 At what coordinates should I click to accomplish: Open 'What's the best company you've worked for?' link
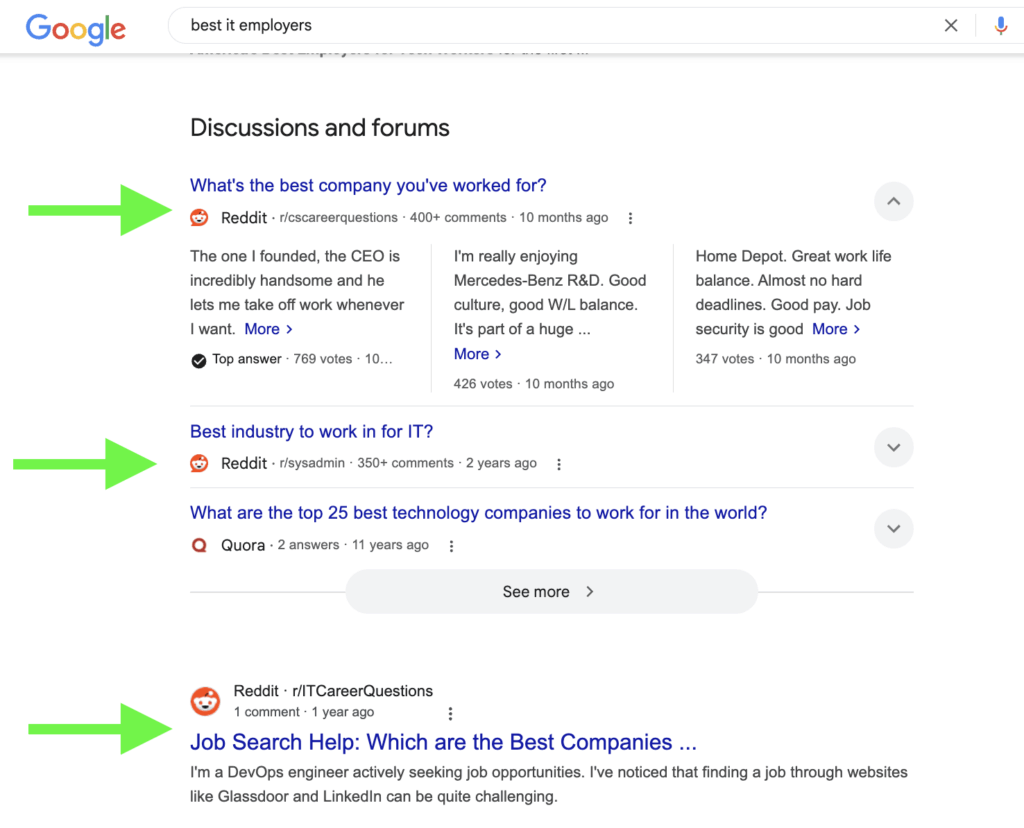pos(368,186)
